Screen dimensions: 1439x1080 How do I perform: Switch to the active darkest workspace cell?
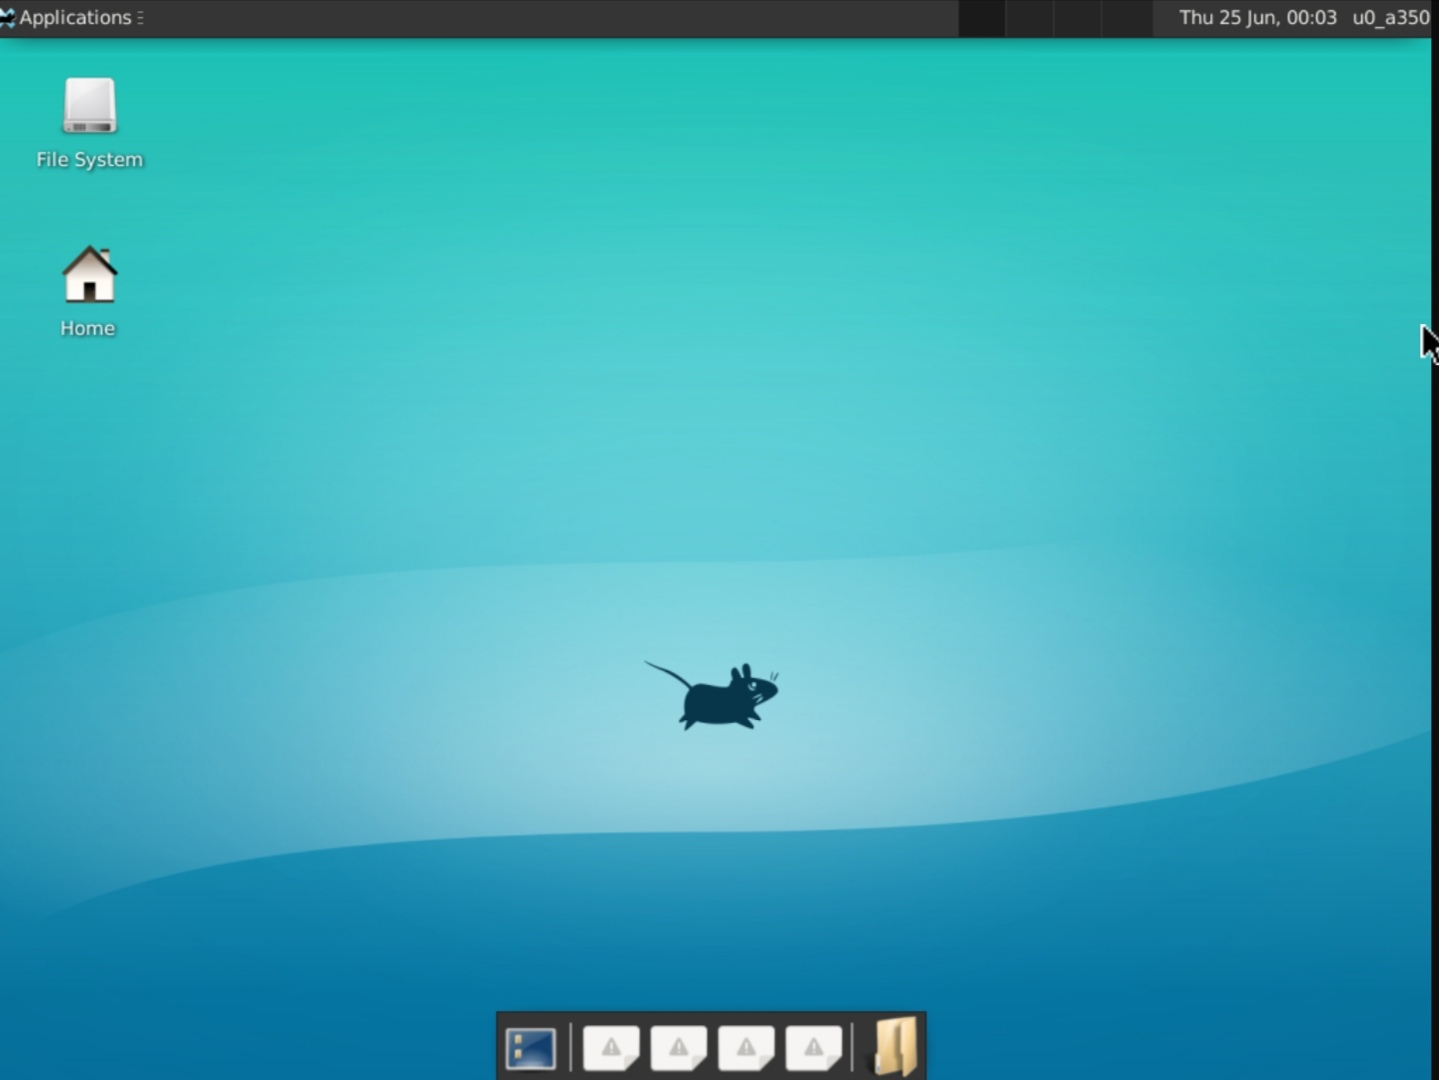982,18
